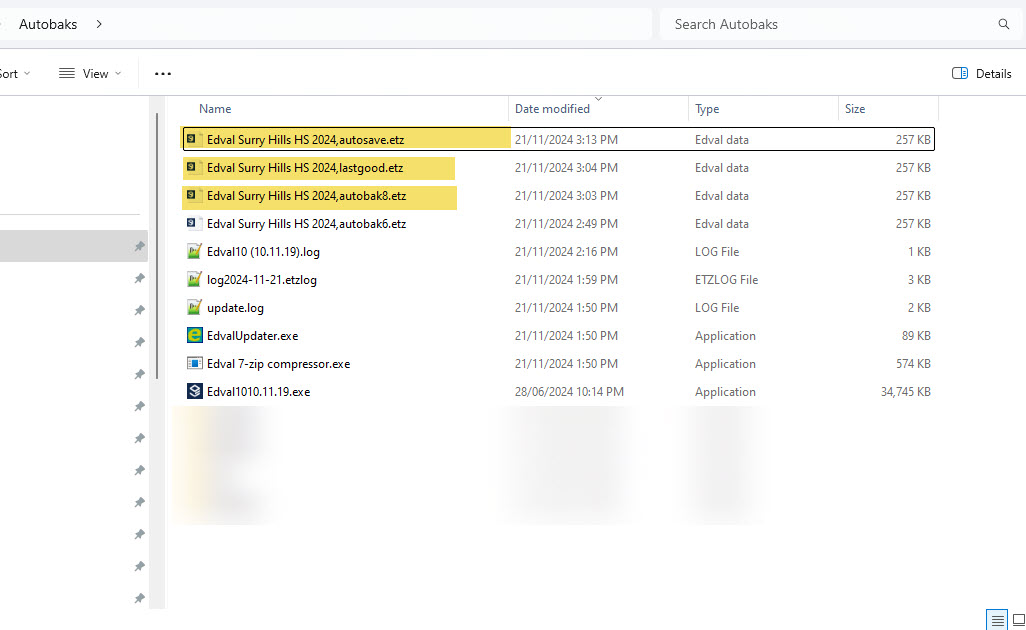Viewport: 1026px width, 630px height.
Task: Switch to details list view layout
Action: 997,620
